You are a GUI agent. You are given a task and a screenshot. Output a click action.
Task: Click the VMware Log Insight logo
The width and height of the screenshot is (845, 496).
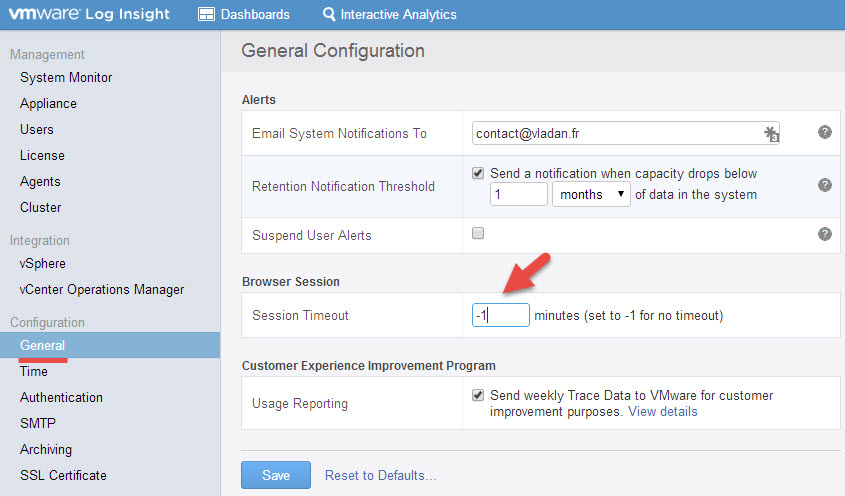tap(89, 14)
